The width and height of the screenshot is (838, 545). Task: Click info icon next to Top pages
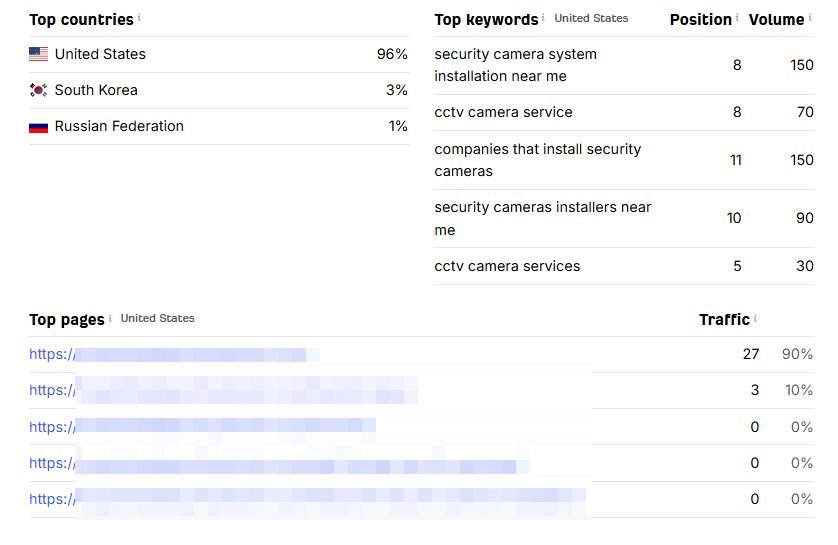pyautogui.click(x=110, y=318)
